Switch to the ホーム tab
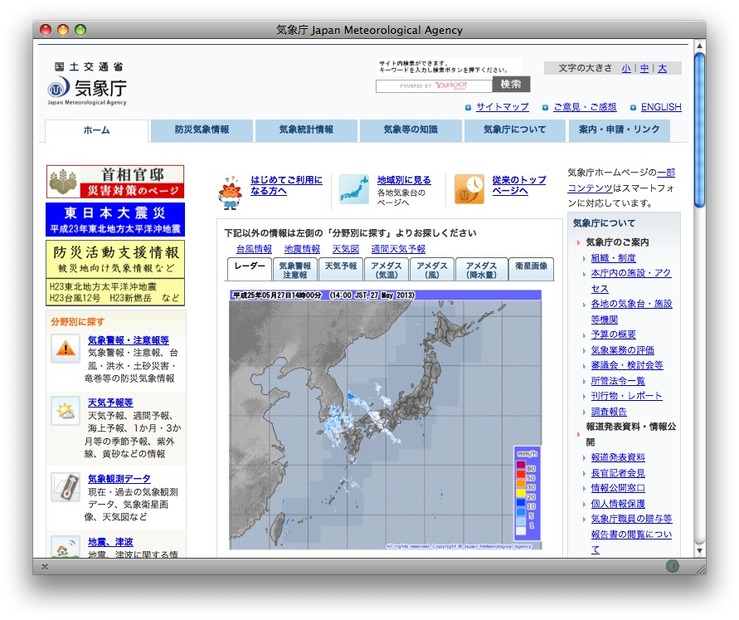 tap(97, 130)
